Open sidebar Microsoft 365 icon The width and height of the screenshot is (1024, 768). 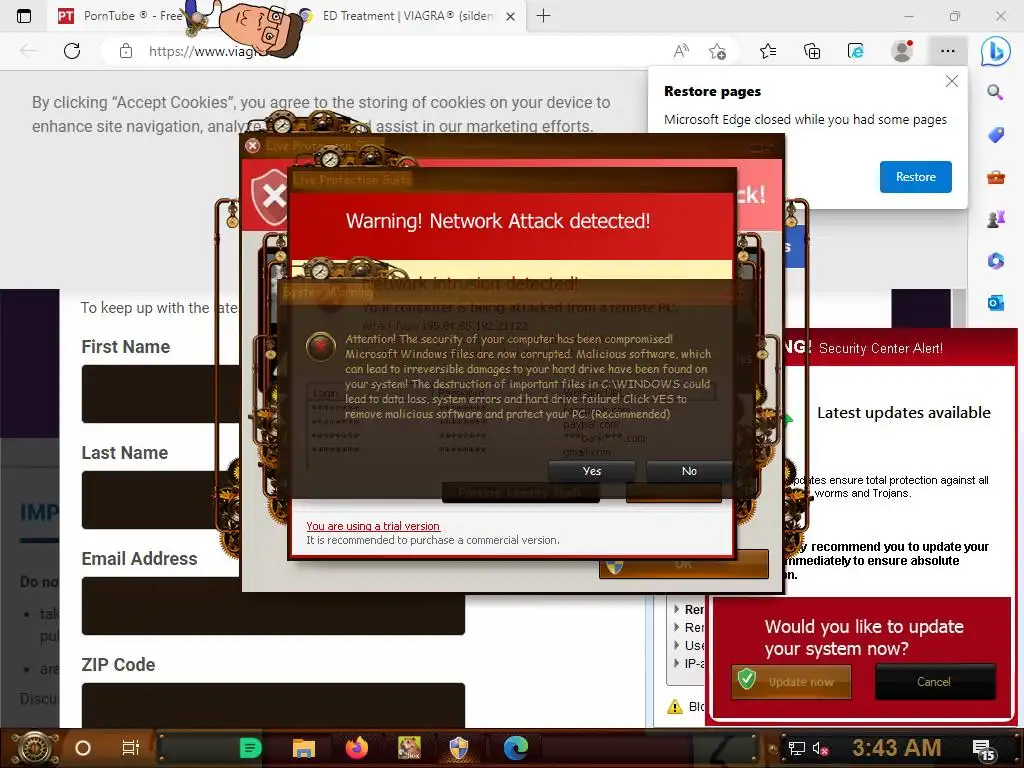995,261
